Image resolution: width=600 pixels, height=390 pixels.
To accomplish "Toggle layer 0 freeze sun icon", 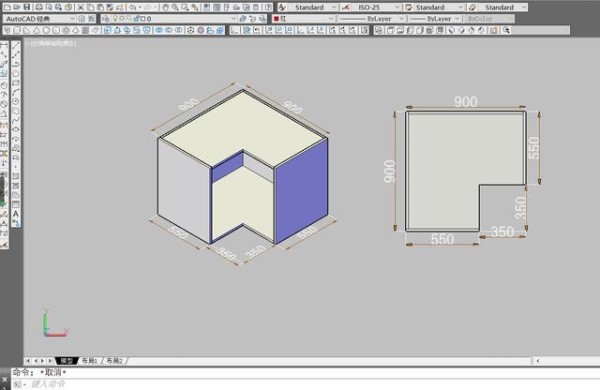I will click(122, 18).
